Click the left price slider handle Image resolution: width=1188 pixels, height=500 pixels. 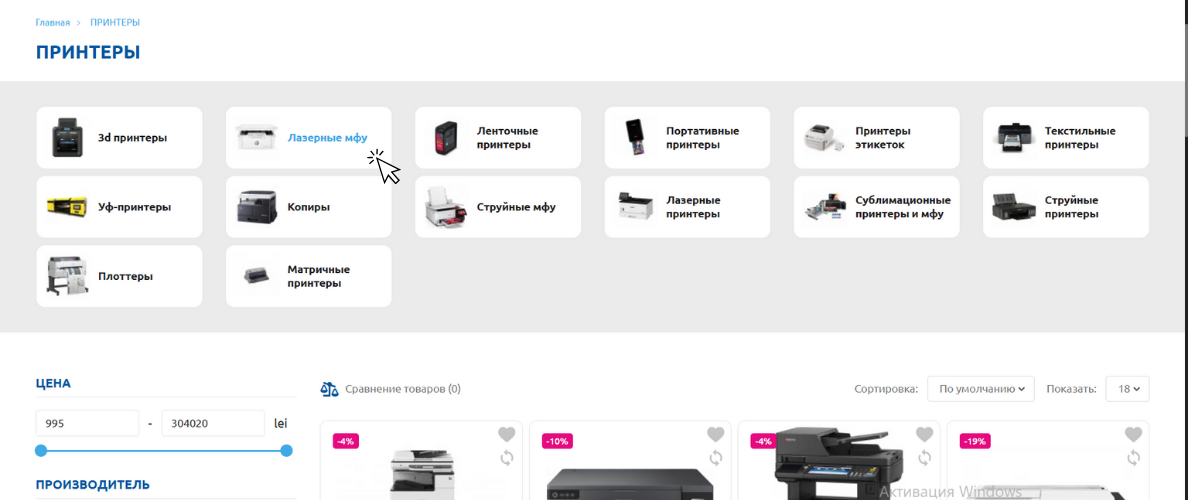click(41, 451)
